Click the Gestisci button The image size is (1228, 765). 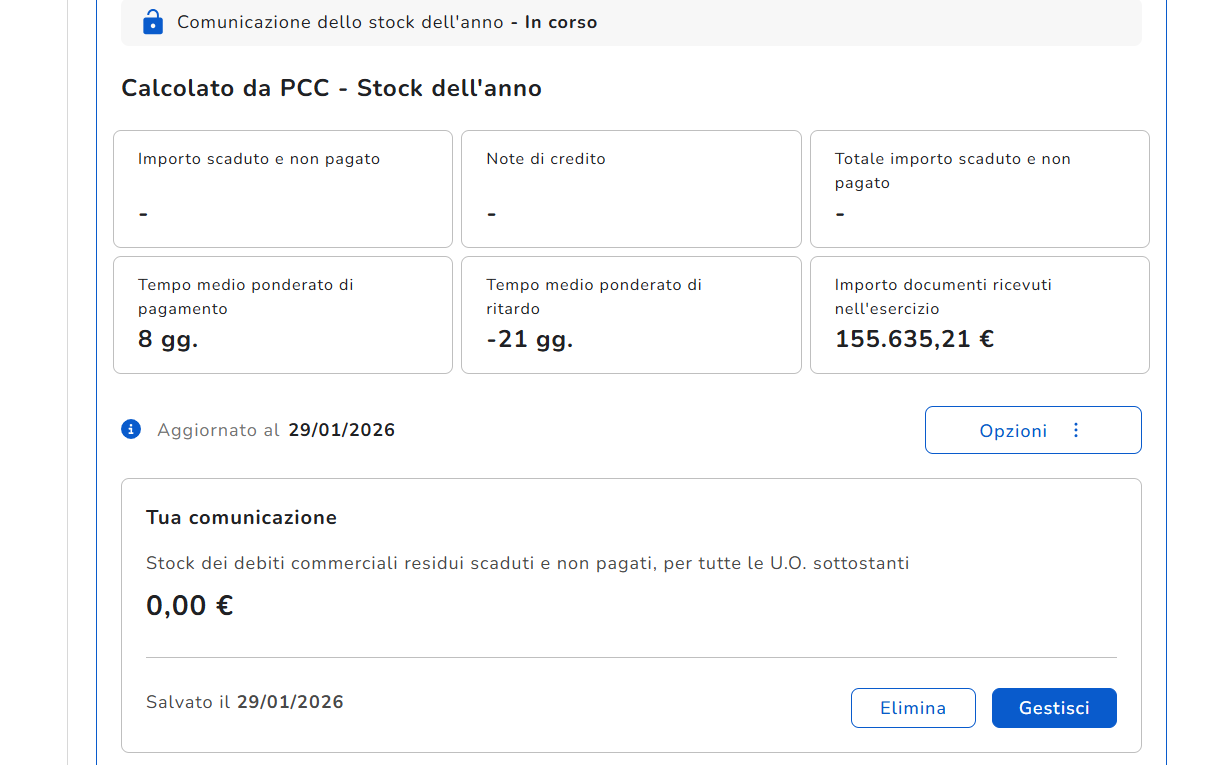point(1054,708)
